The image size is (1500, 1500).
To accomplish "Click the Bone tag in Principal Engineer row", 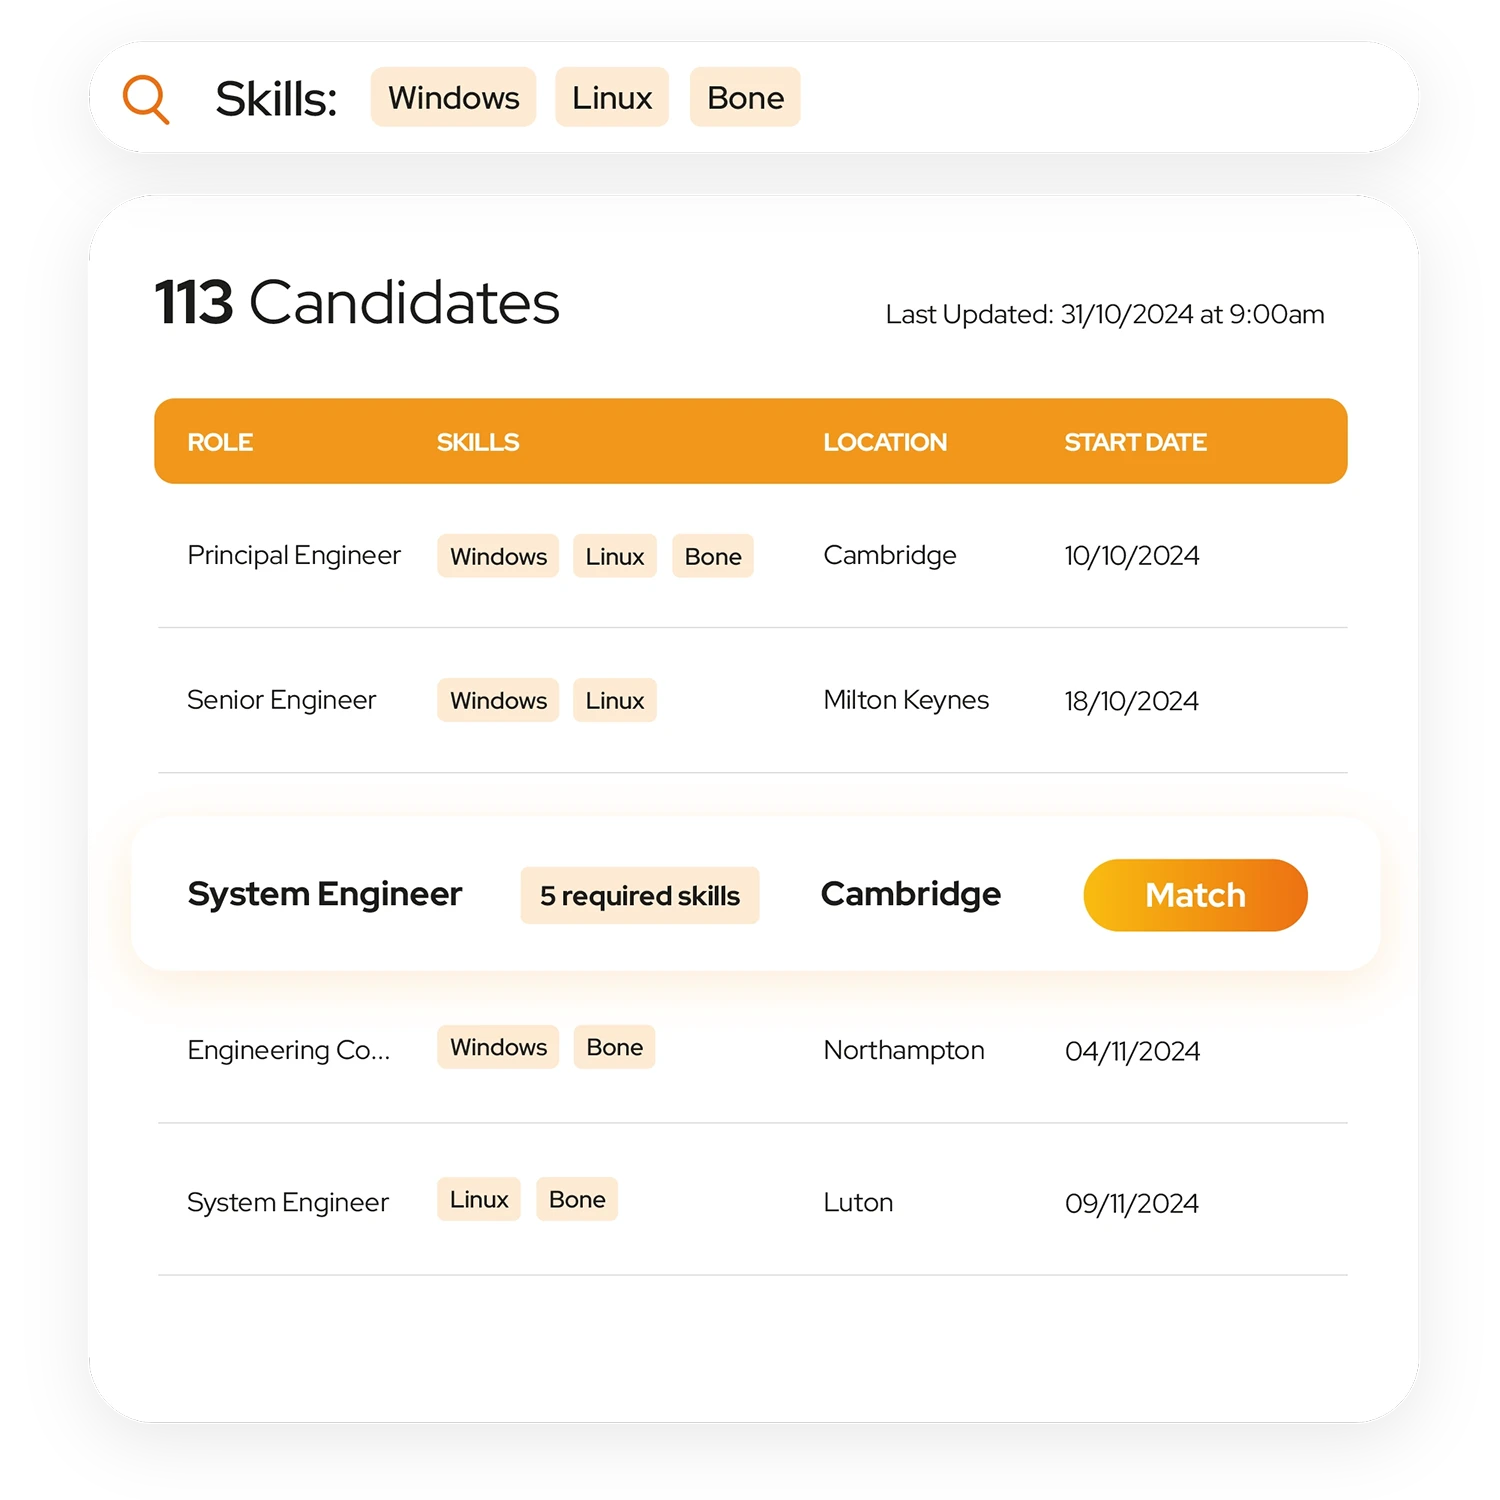I will point(713,556).
